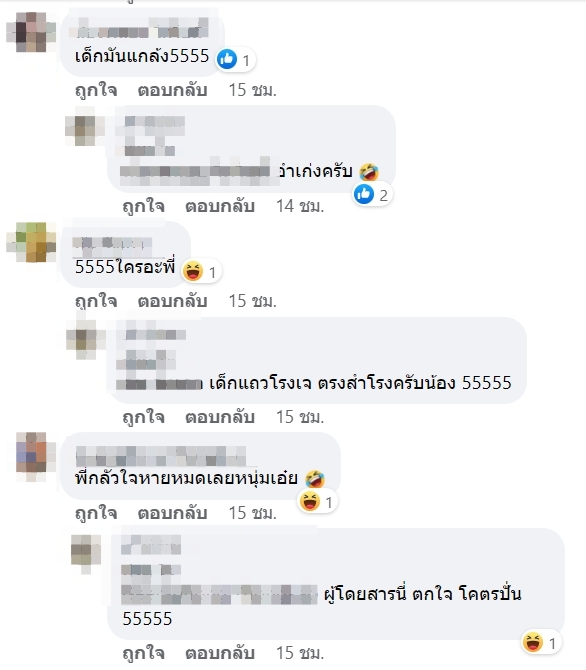The width and height of the screenshot is (586, 670).
Task: Click like reaction icon on เด็กมันแกล้ง5555 comment
Action: [227, 59]
